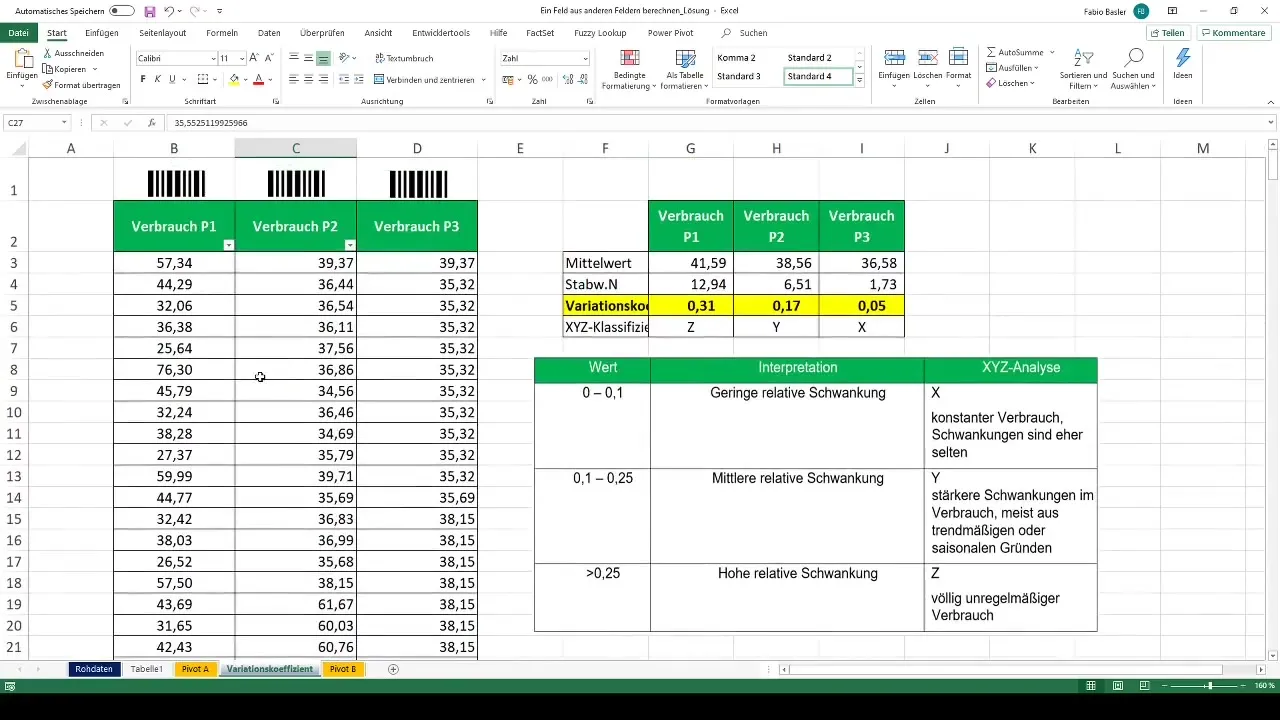Align text to the bottom
Image resolution: width=1280 pixels, height=720 pixels.
pyautogui.click(x=324, y=58)
